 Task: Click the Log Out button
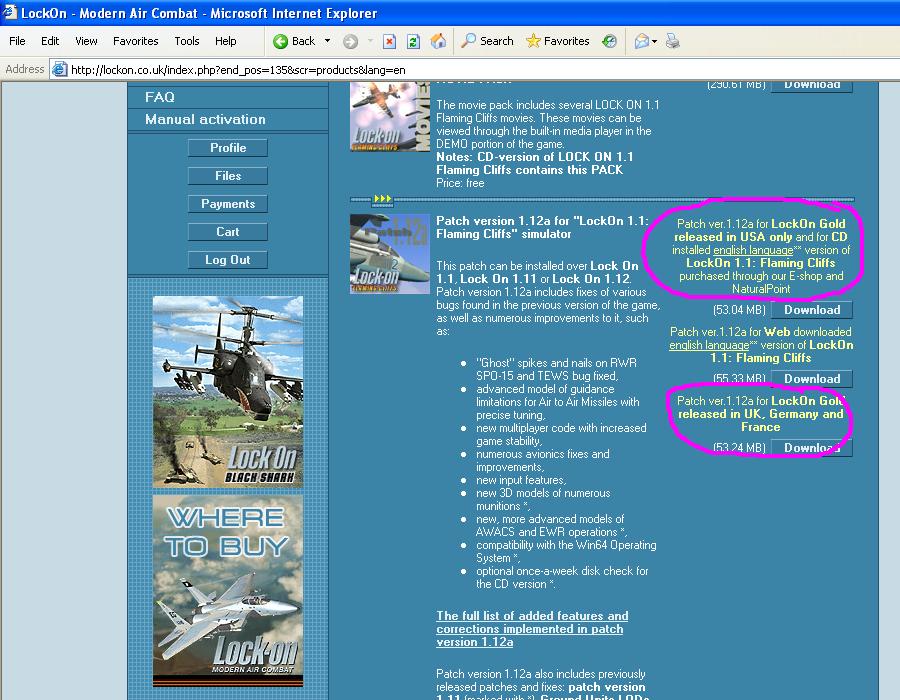click(x=228, y=260)
